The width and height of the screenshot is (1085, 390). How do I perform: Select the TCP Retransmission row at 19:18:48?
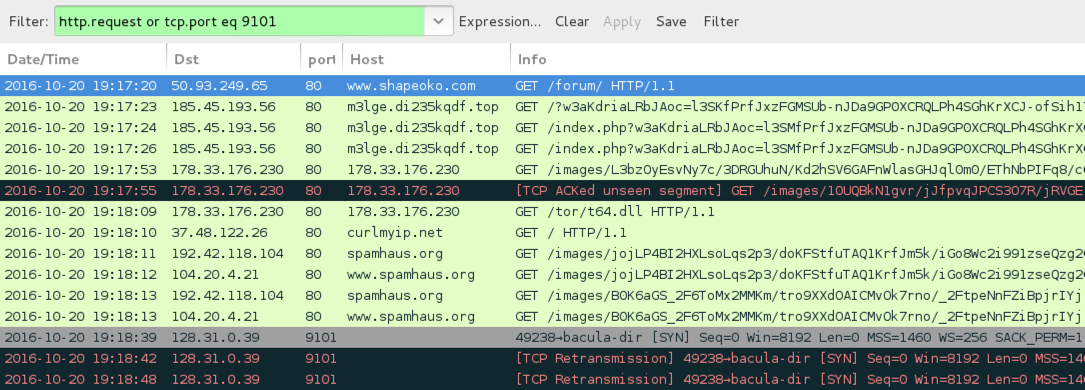542,380
